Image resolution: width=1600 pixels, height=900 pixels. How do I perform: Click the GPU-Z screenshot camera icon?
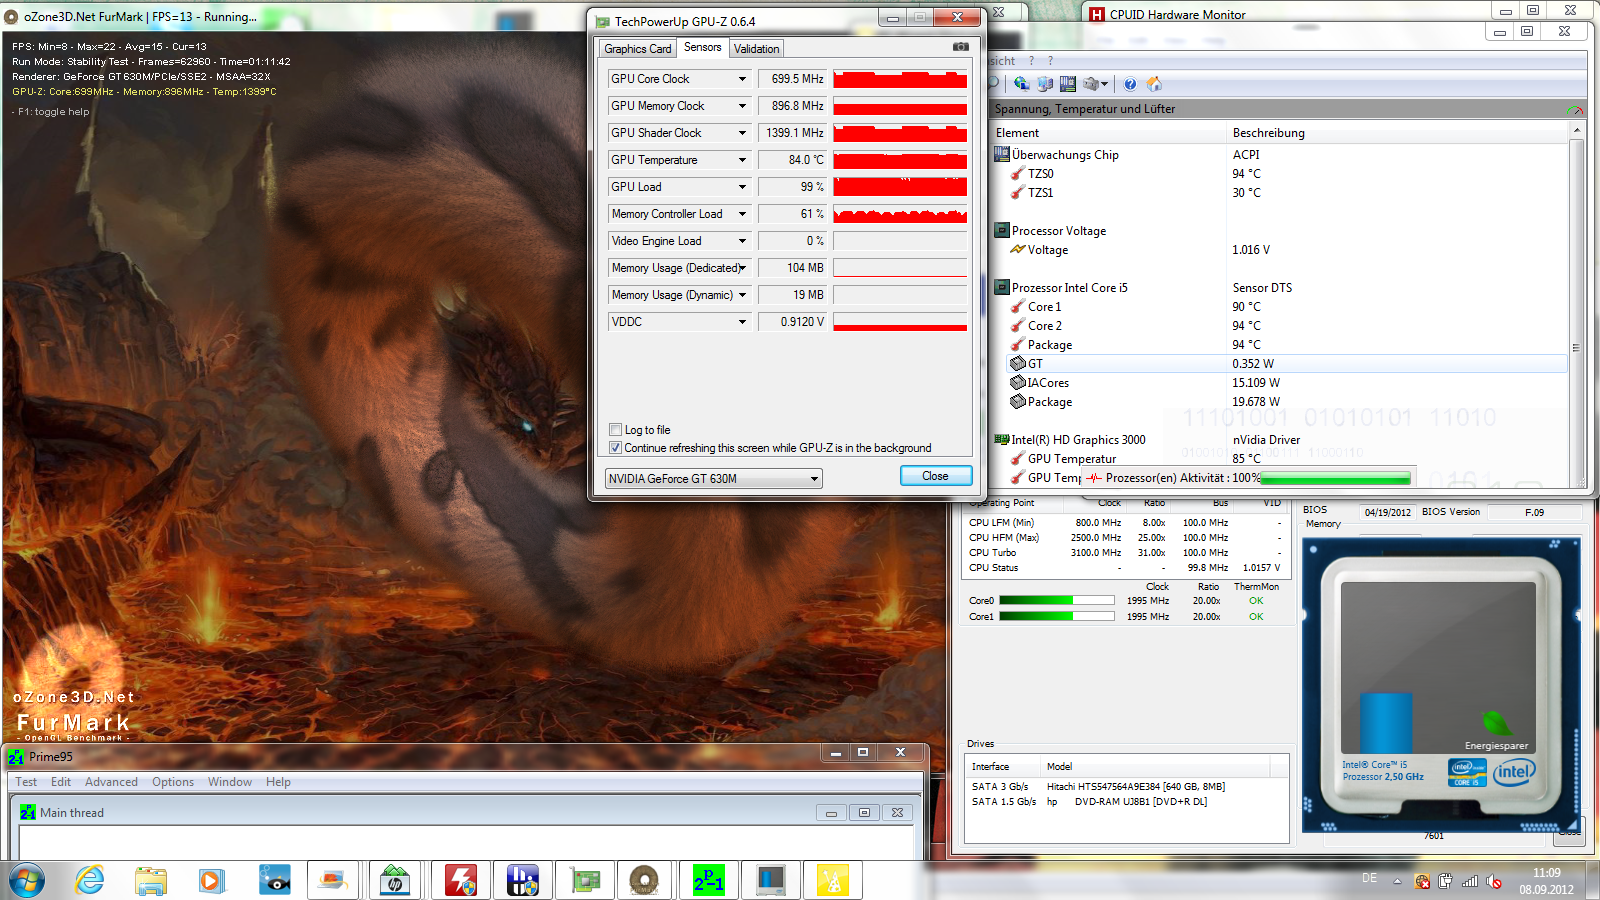click(960, 47)
